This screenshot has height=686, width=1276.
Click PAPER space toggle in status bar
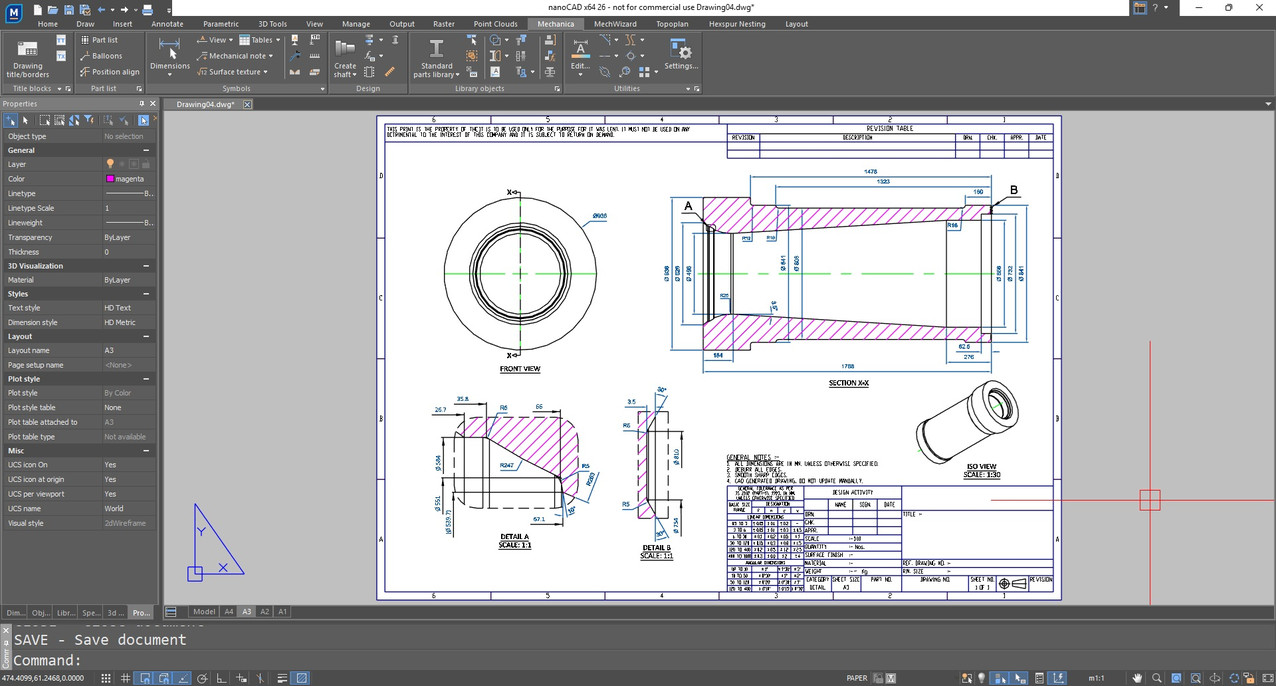(x=857, y=678)
